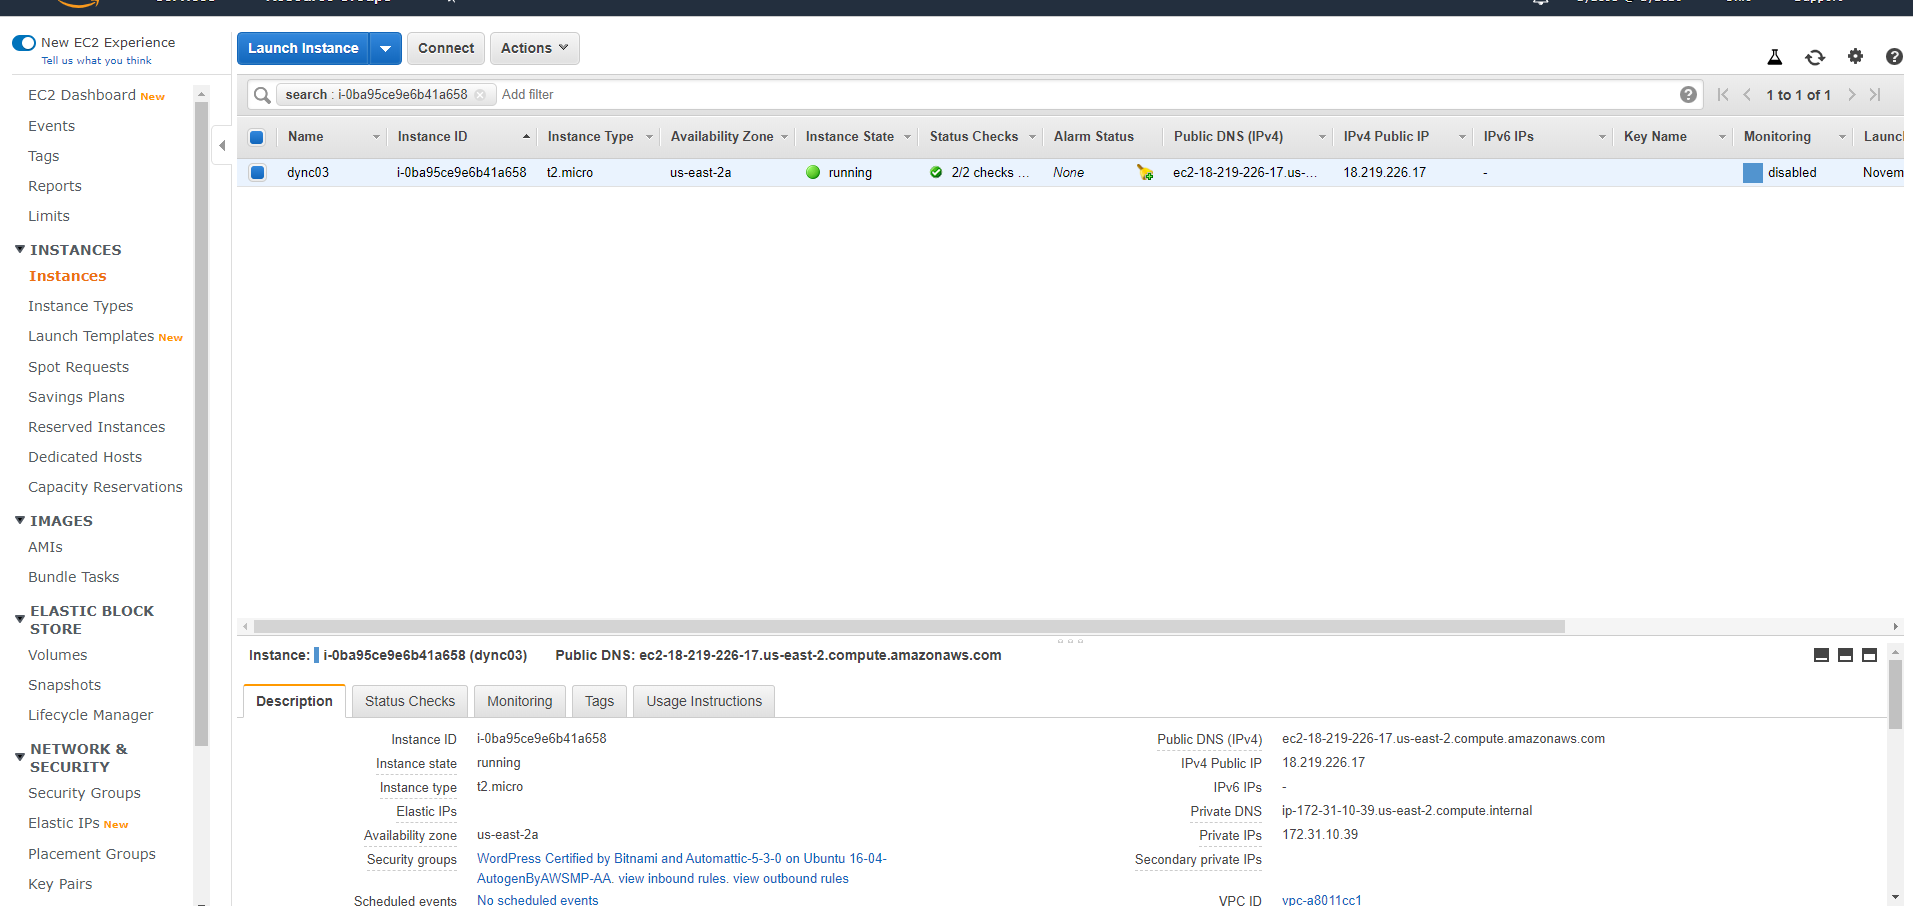Deselect the dync03 instance checkbox

[x=257, y=173]
